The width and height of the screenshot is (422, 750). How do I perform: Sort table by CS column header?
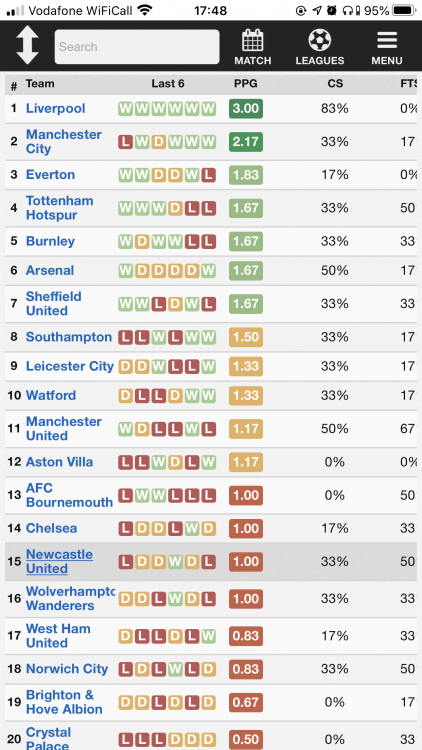pyautogui.click(x=335, y=84)
